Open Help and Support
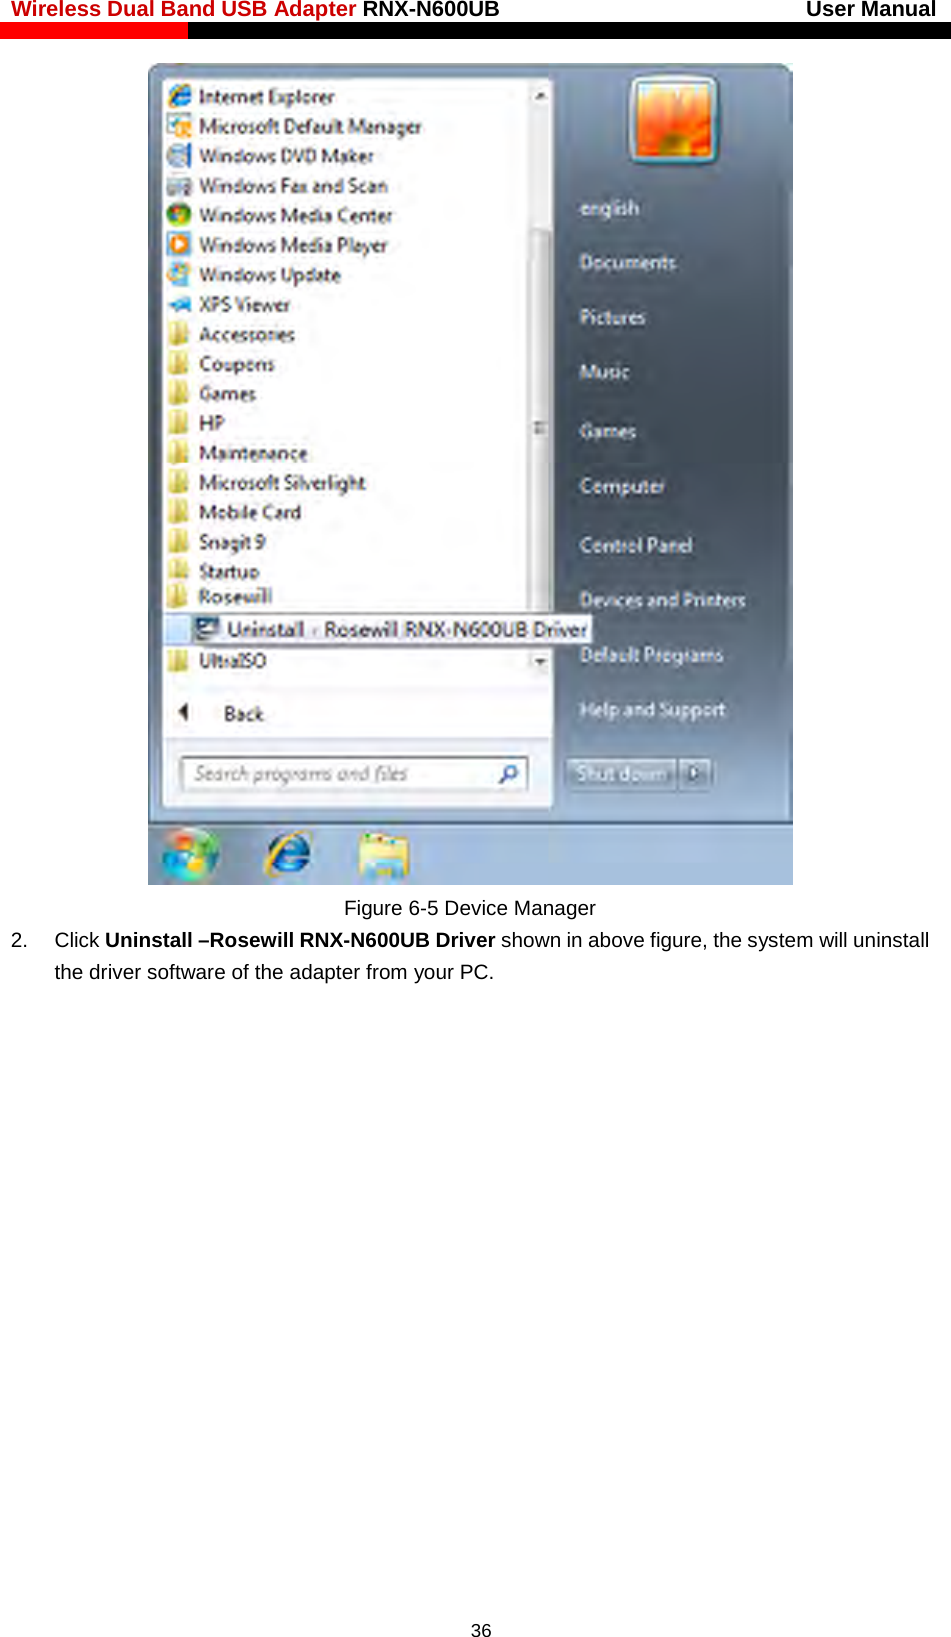This screenshot has width=951, height=1637. tap(652, 709)
